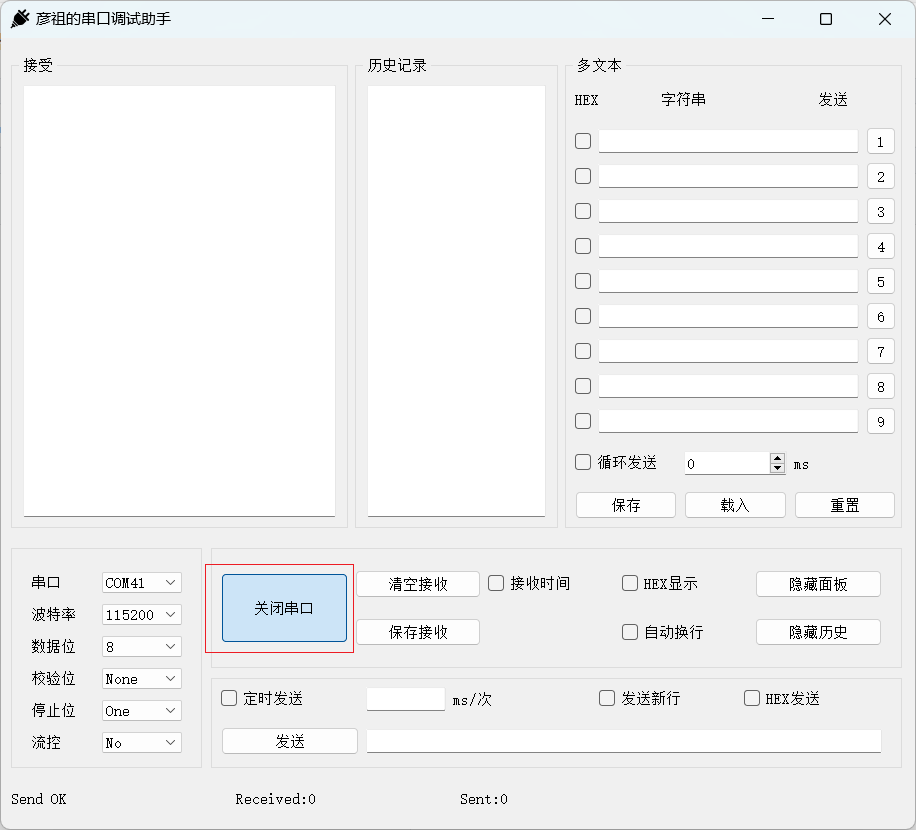Tick the HEX checkbox for row 3
This screenshot has width=916, height=830.
point(583,211)
